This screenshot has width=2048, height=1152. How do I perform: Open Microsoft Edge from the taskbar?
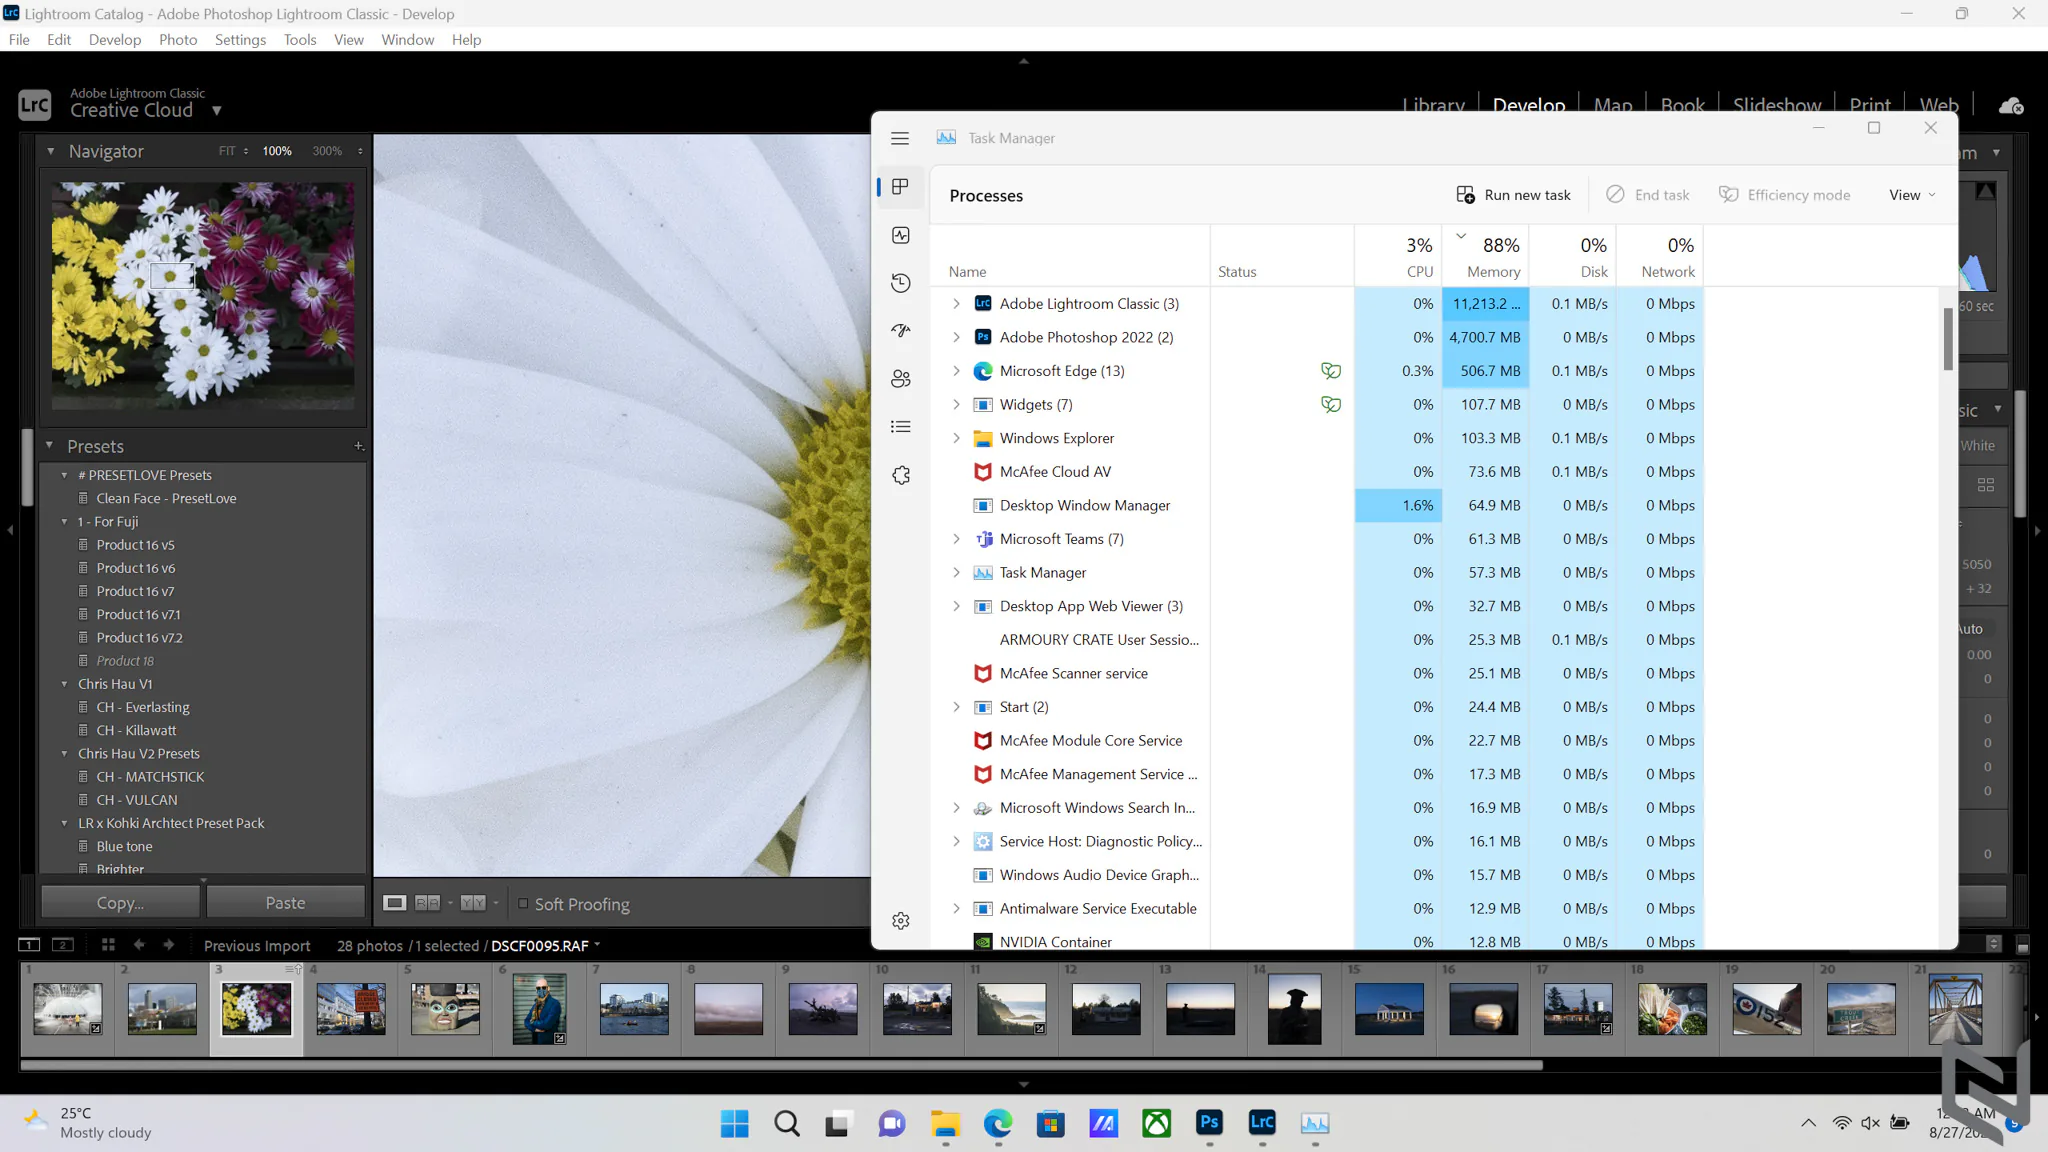997,1123
